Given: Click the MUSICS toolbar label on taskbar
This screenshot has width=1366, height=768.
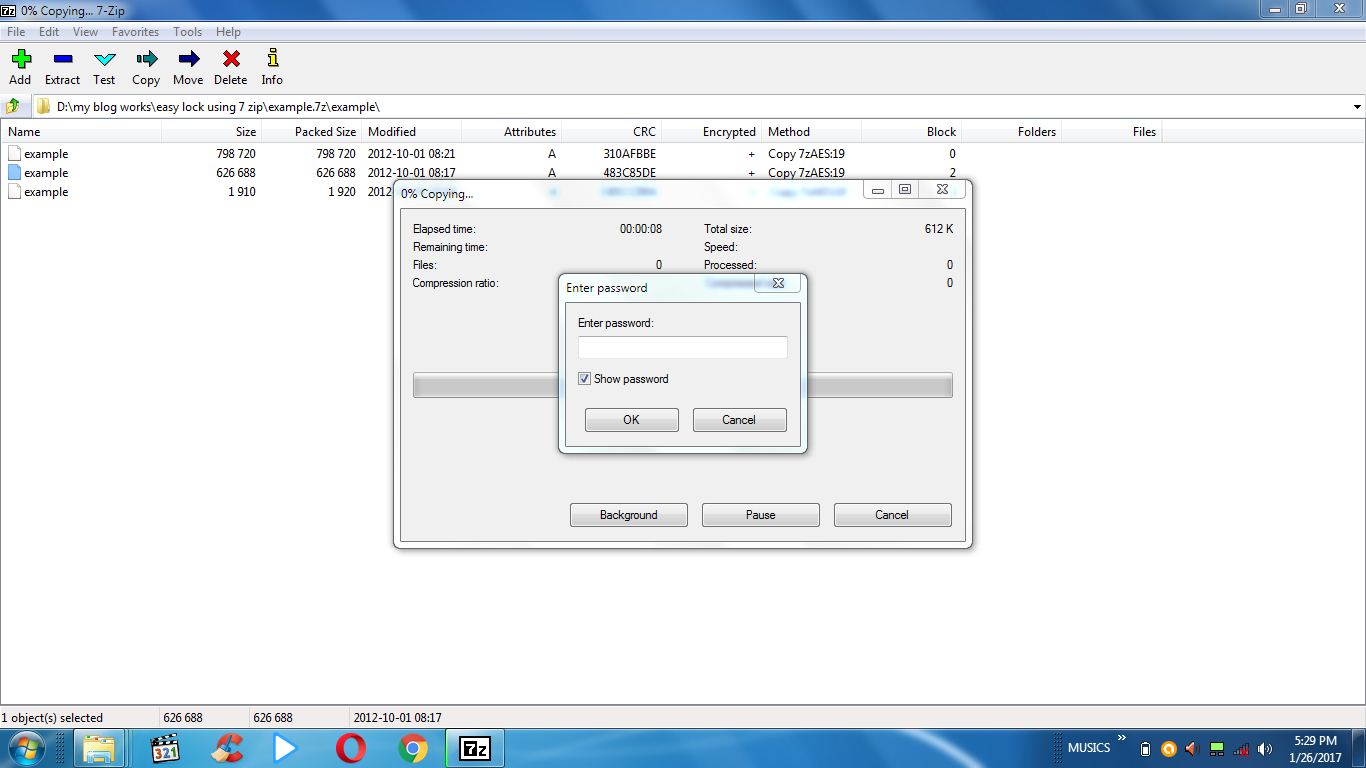Looking at the screenshot, I should point(1089,748).
